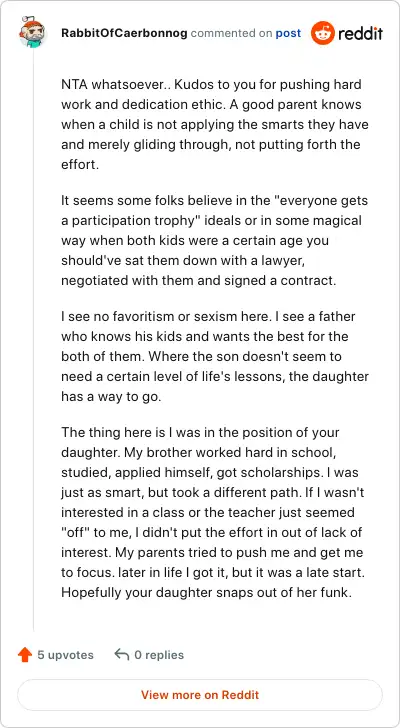The image size is (400, 728).
Task: Click the quoted phrase "everyone gets a participation trophy"
Action: click(x=214, y=211)
